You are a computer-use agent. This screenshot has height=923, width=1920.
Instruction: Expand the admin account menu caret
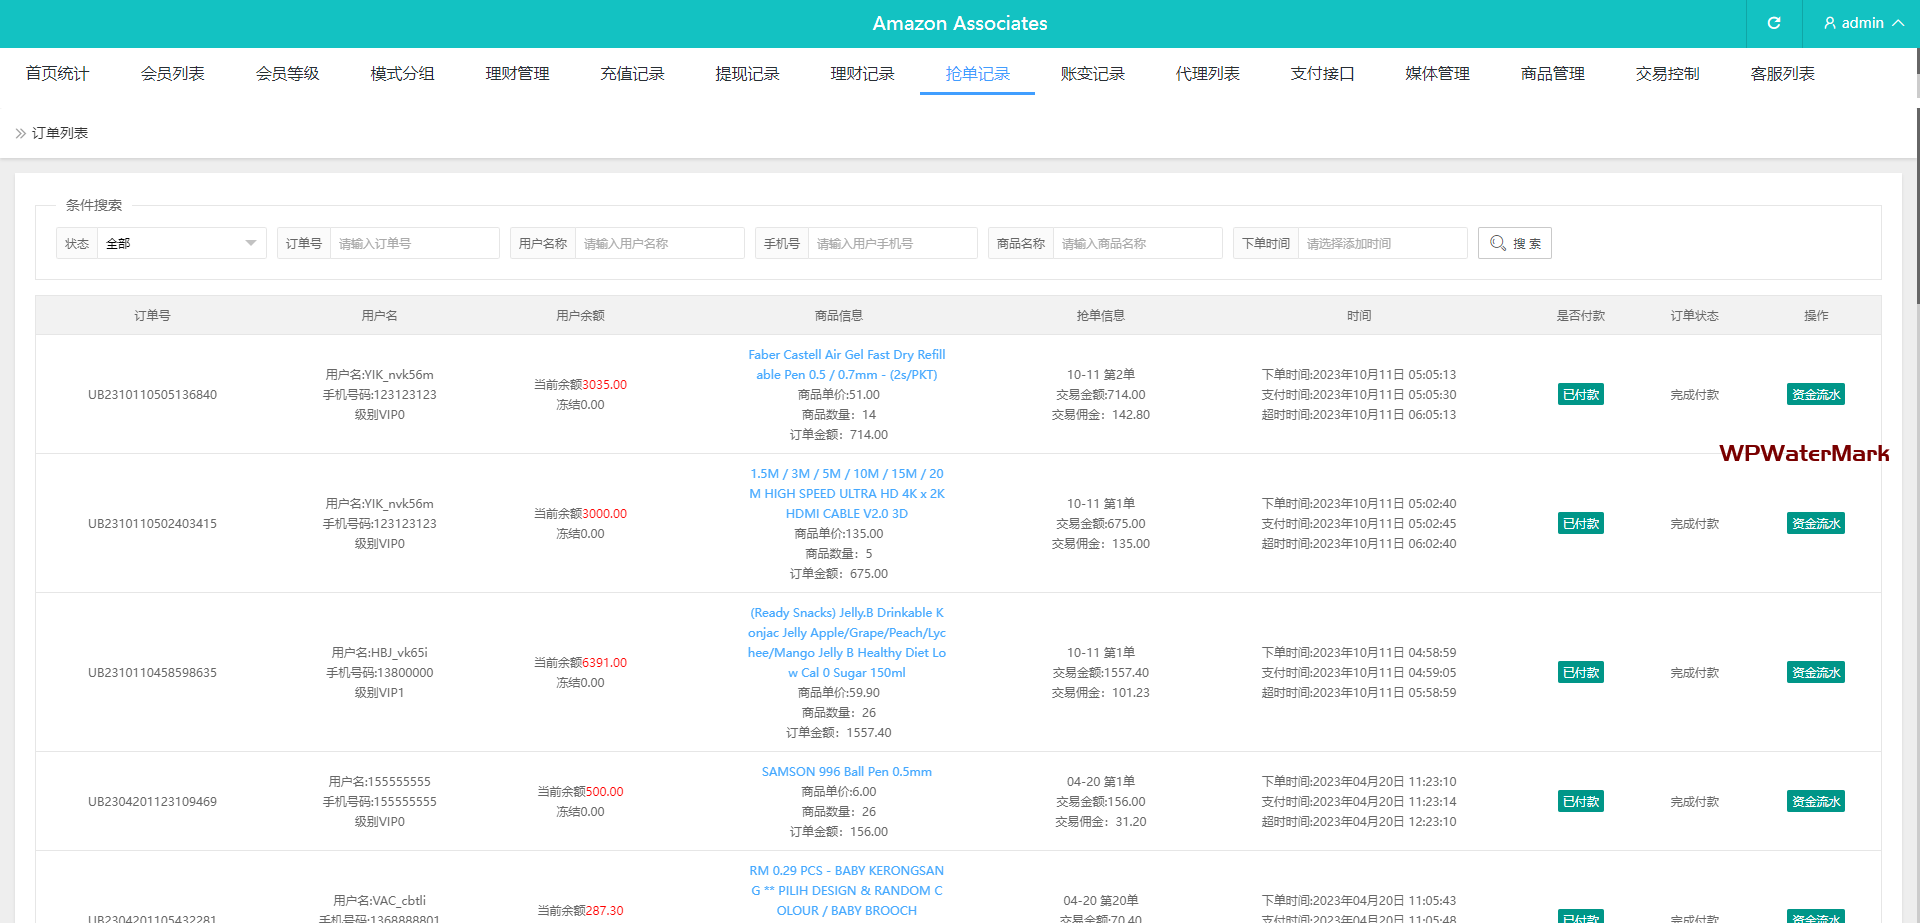(x=1898, y=23)
